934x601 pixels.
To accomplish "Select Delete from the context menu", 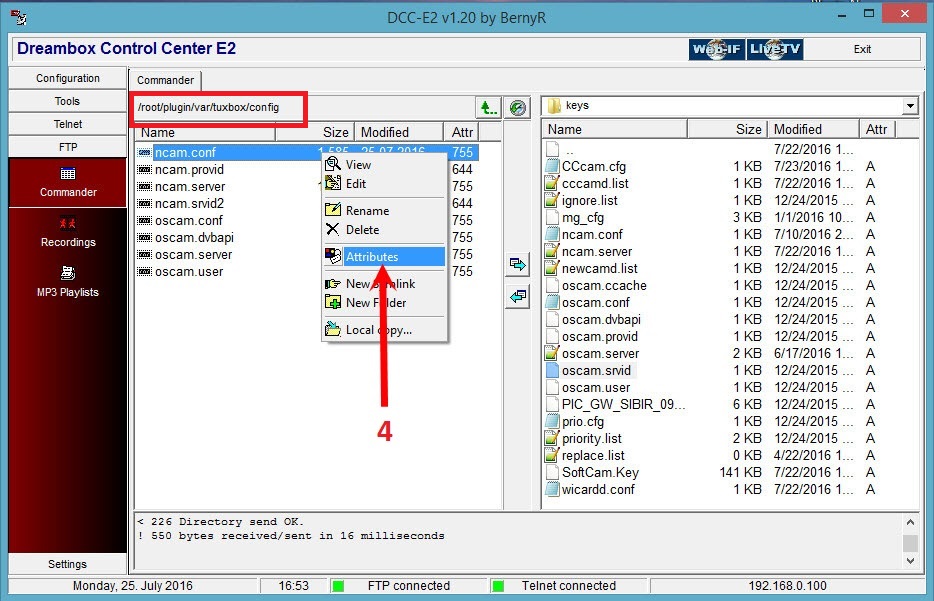I will coord(362,230).
